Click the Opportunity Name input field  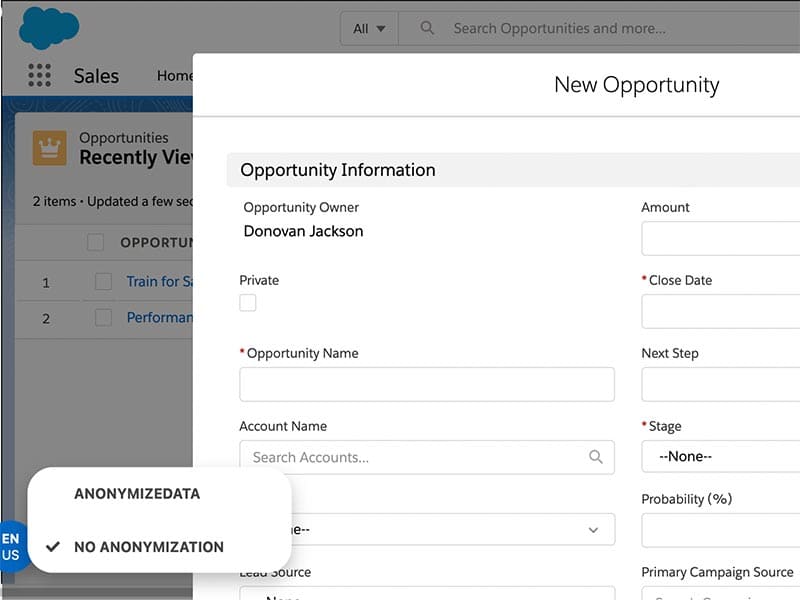(x=427, y=384)
